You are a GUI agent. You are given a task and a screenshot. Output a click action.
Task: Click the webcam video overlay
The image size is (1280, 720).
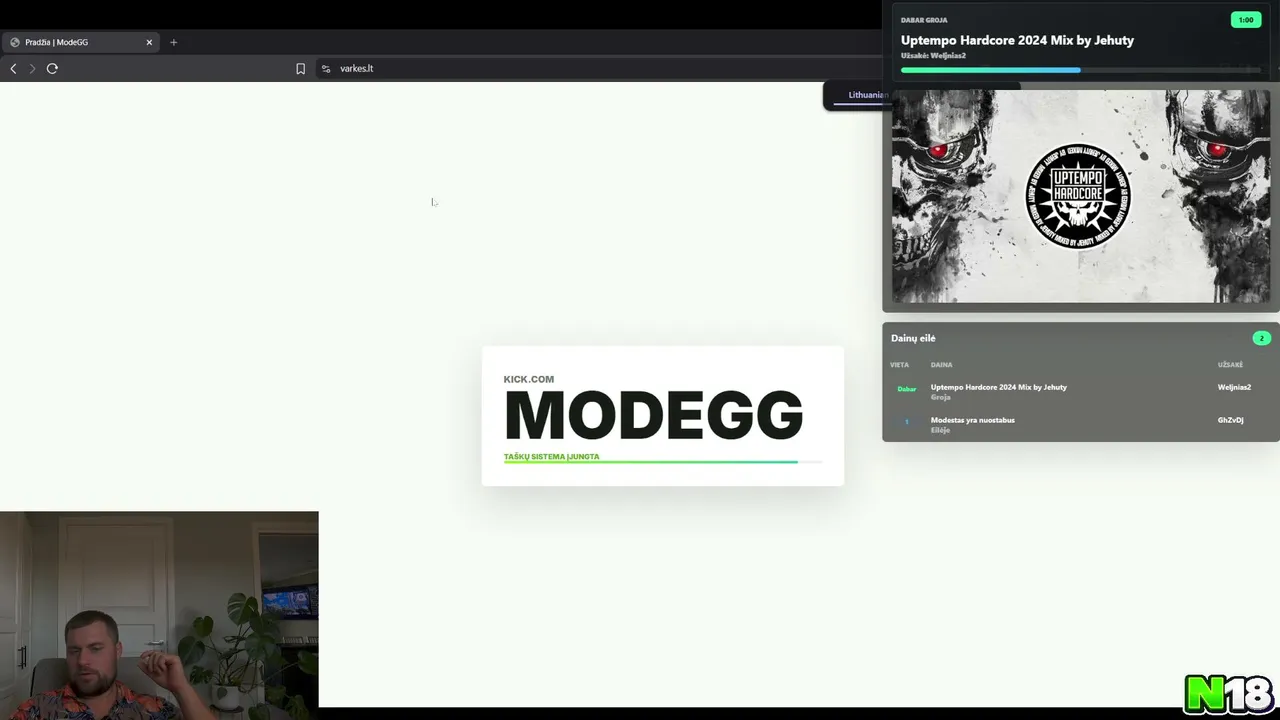[x=159, y=615]
